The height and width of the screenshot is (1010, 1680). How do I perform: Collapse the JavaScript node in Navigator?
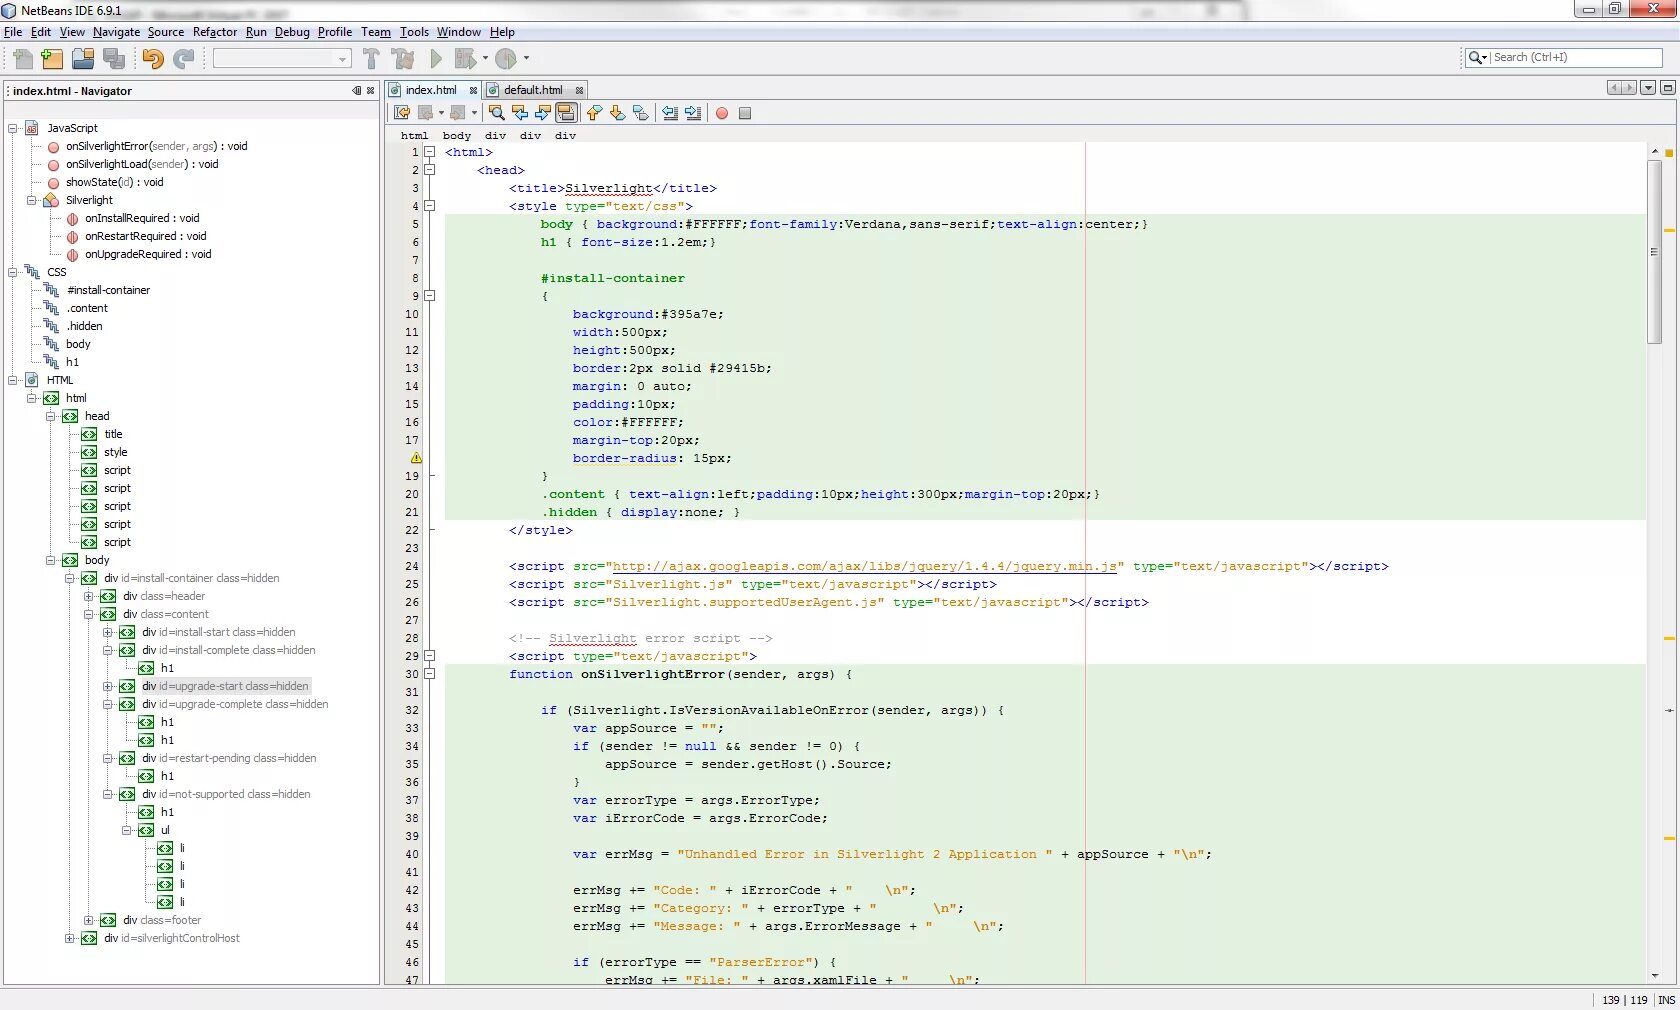13,128
